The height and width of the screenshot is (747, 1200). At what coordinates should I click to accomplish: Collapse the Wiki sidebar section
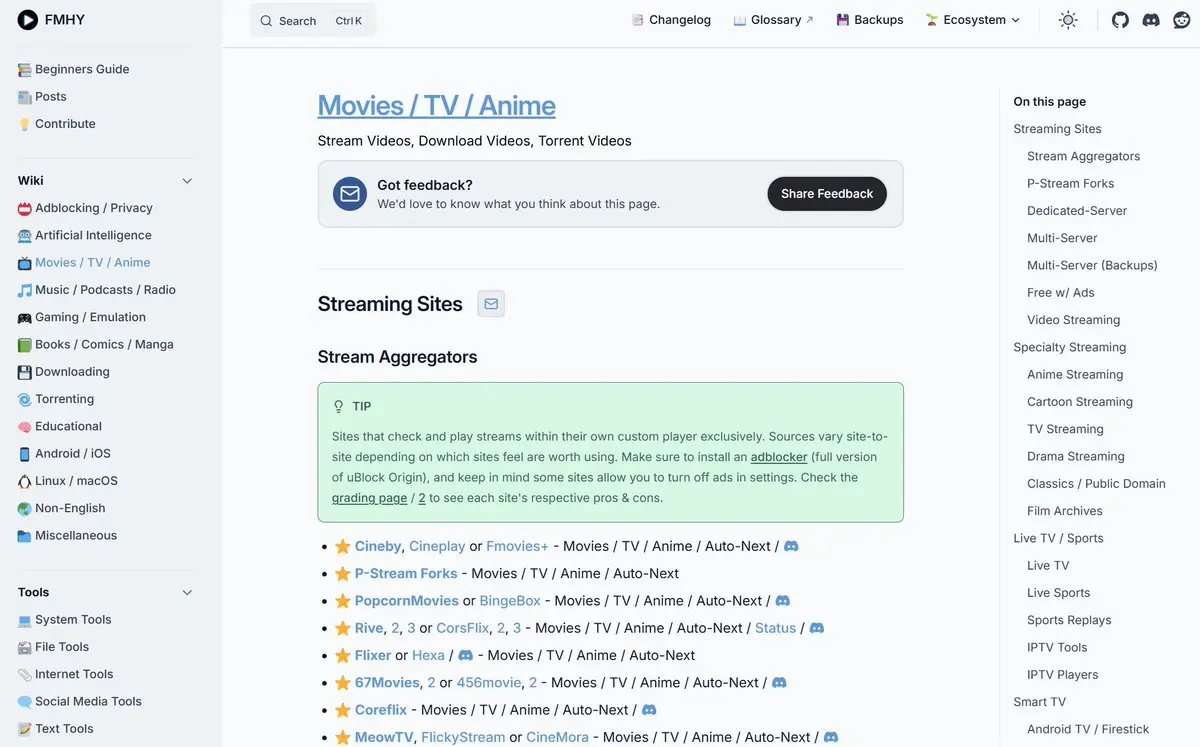coord(187,181)
